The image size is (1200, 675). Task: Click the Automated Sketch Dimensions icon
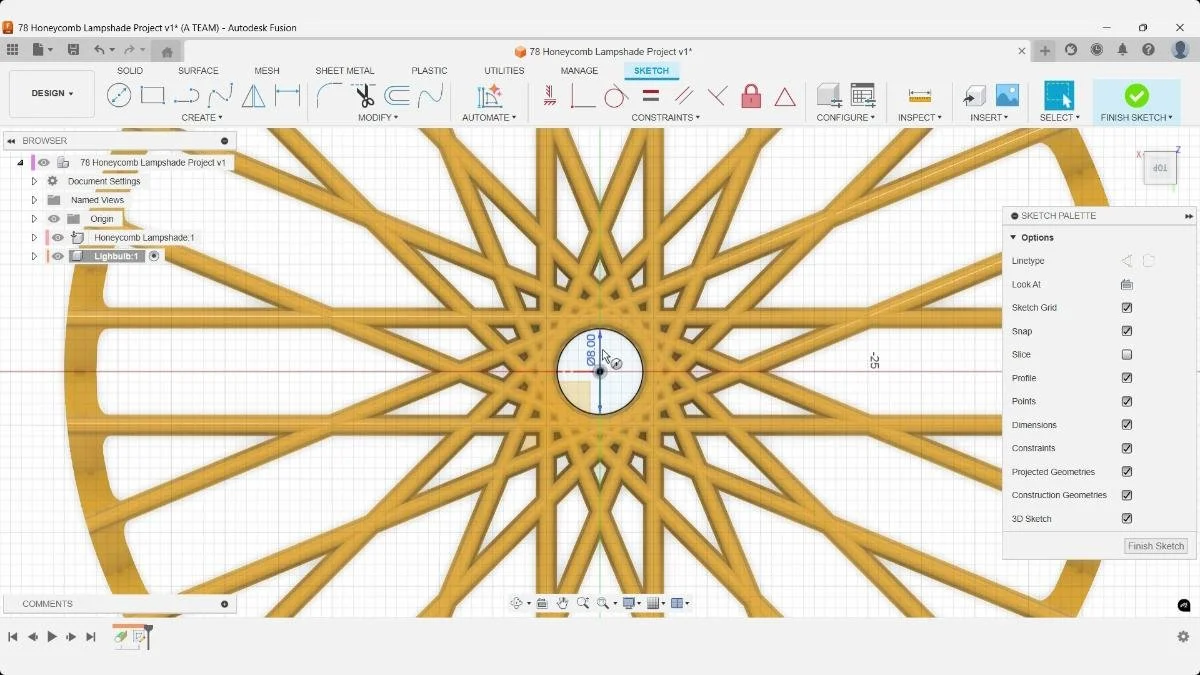489,96
